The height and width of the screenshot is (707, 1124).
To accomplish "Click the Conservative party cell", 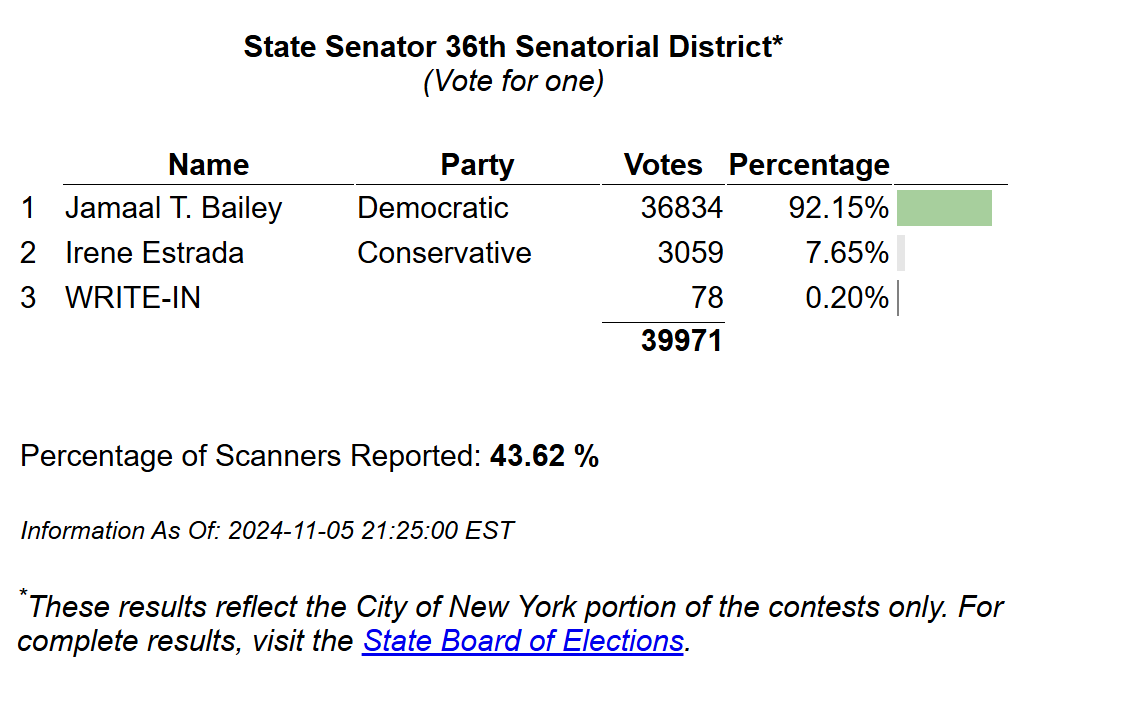I will 444,253.
